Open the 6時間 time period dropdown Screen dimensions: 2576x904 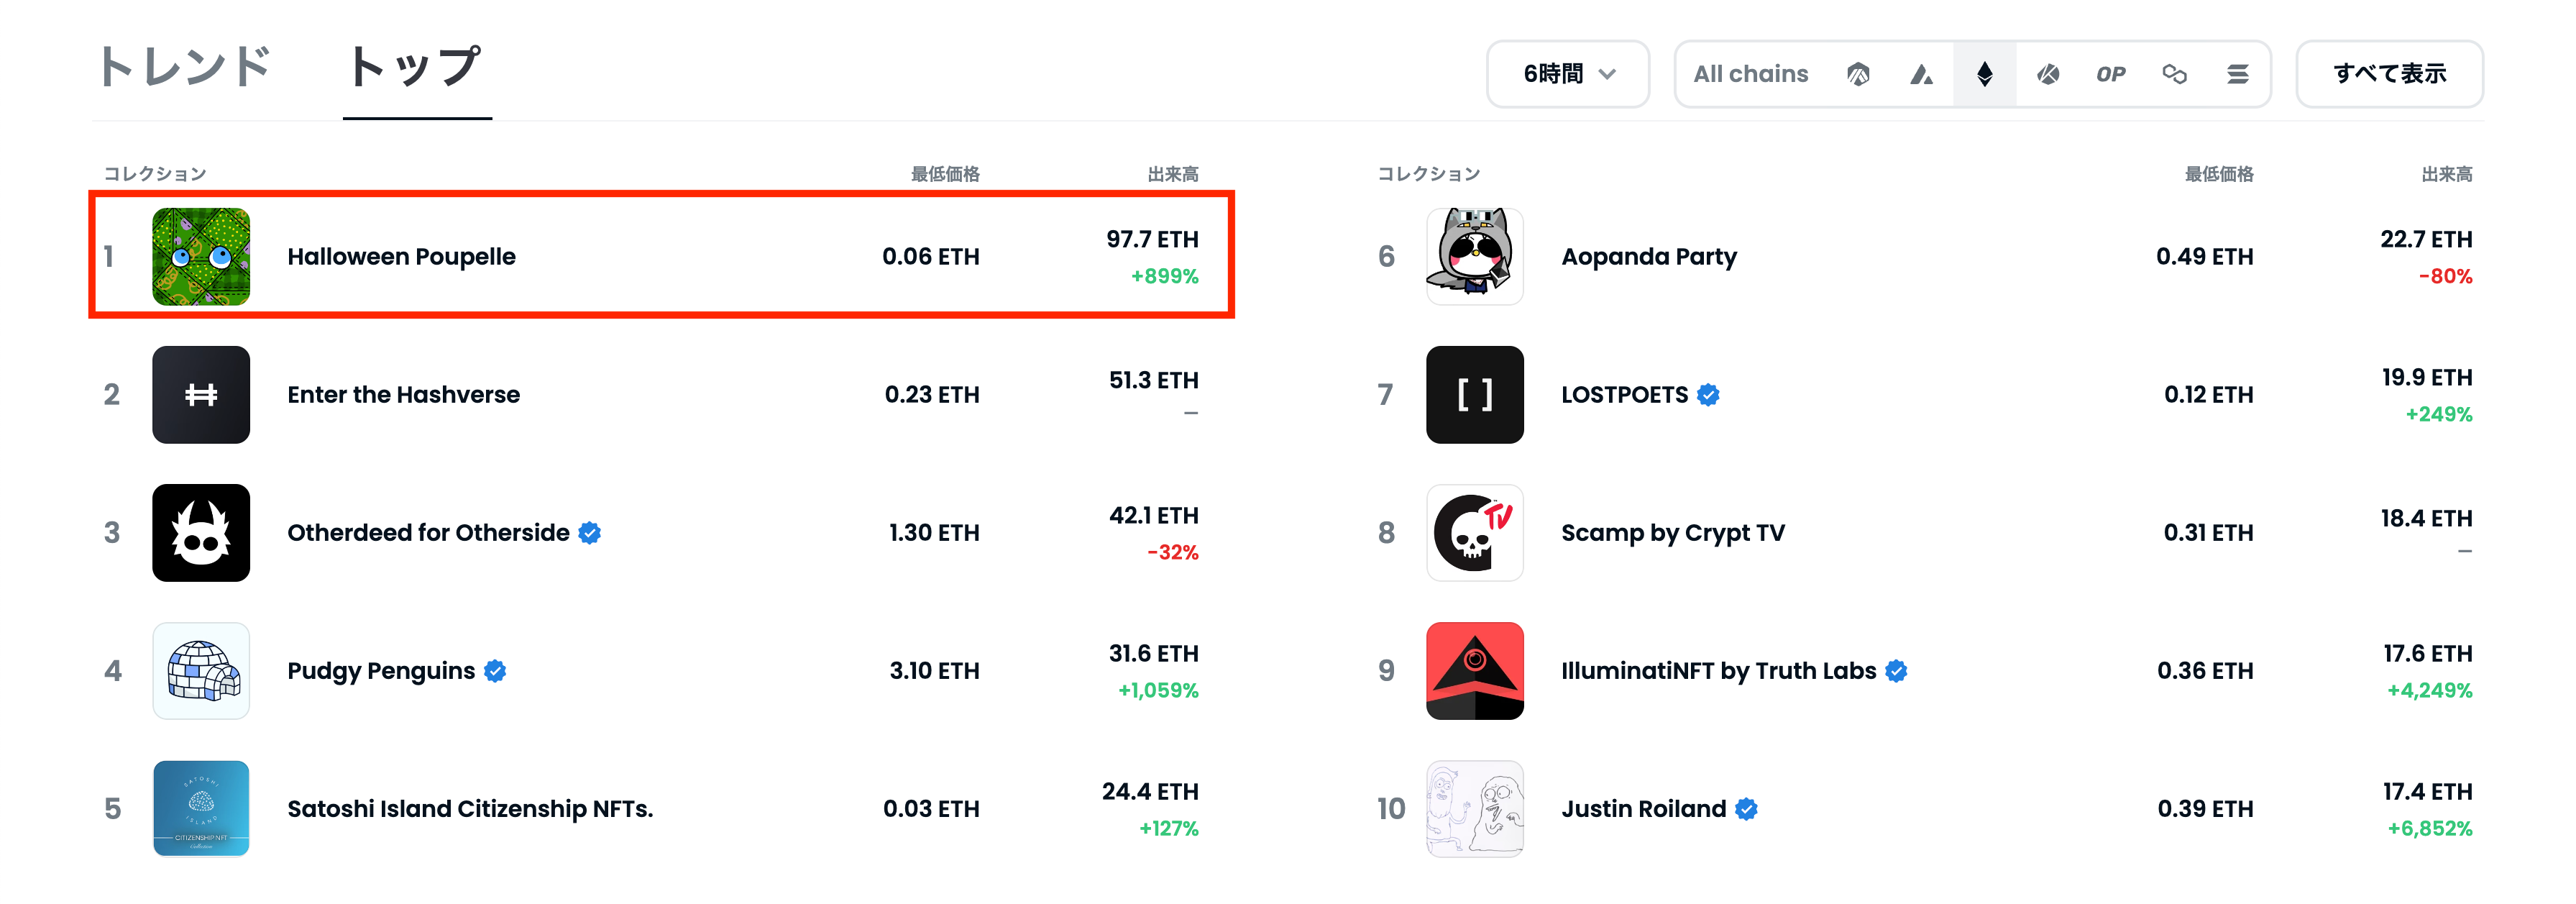[x=1567, y=73]
